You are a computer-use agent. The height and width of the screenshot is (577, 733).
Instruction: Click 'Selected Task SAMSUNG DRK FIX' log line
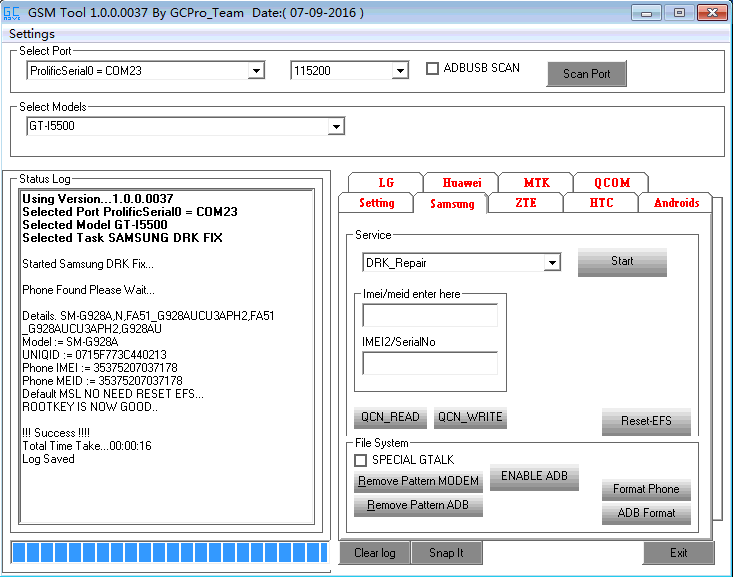tap(122, 238)
